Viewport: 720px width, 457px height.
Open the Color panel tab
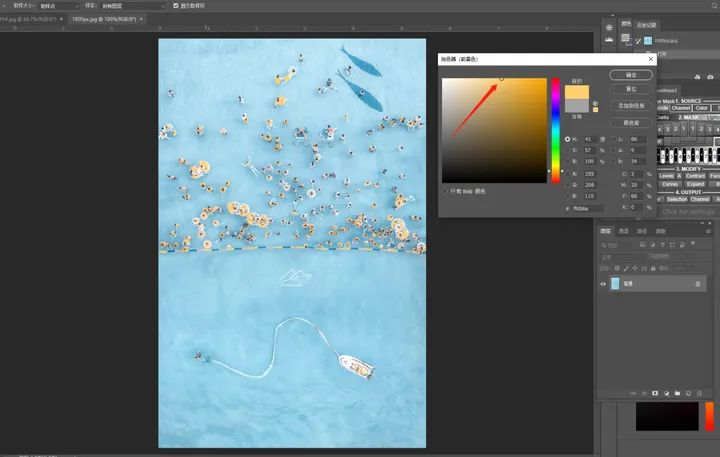point(626,23)
